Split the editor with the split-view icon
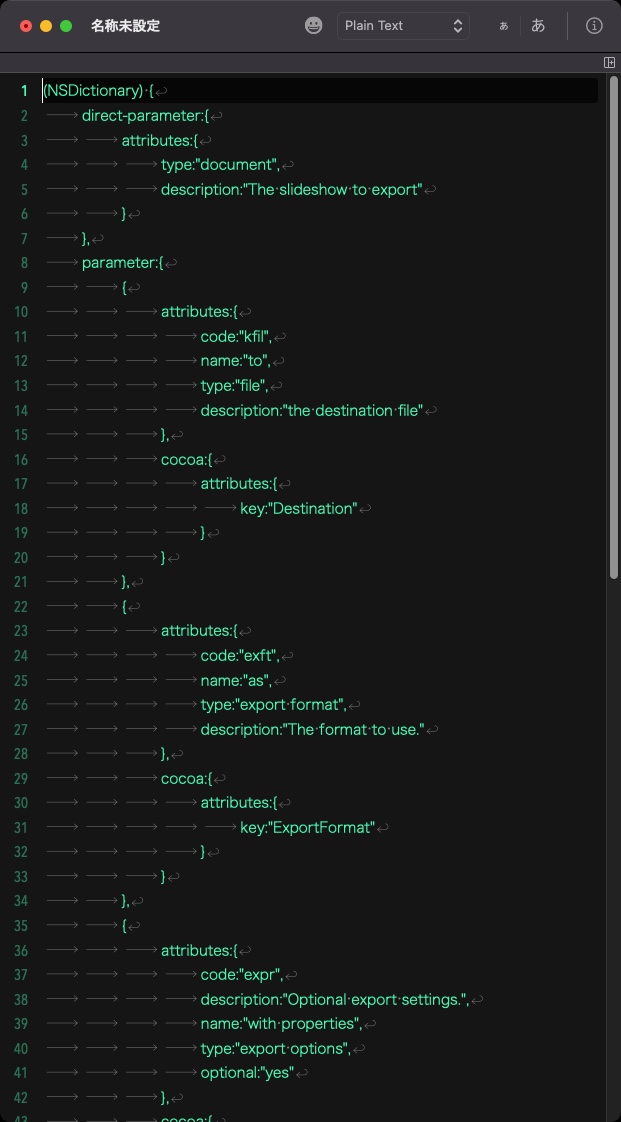 [x=610, y=63]
